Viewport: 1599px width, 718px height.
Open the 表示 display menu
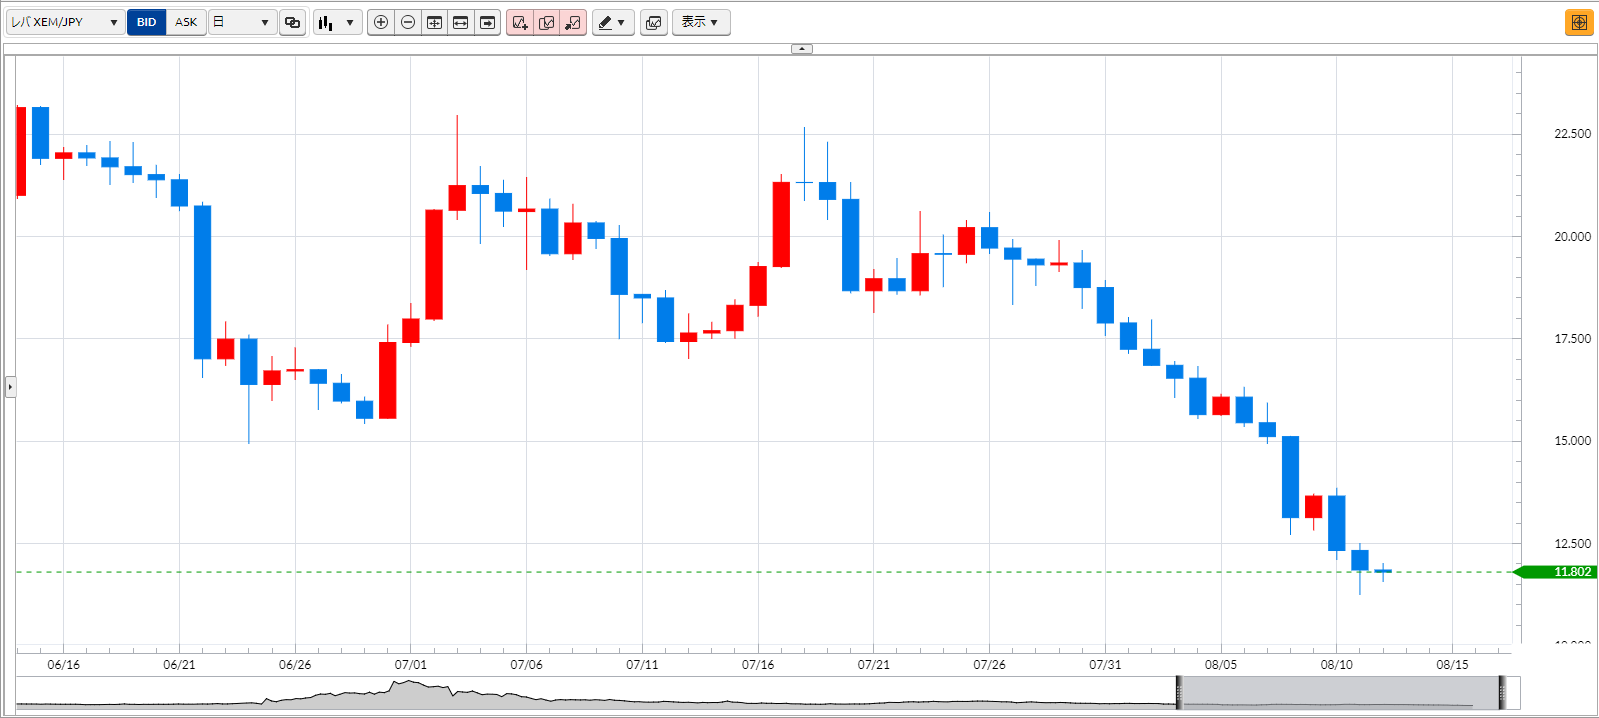click(x=701, y=22)
